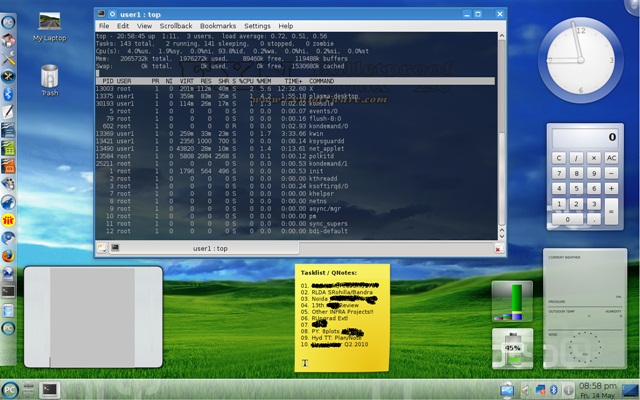Launch the text editor pencil icon
The height and width of the screenshot is (400, 640).
pos(8,112)
